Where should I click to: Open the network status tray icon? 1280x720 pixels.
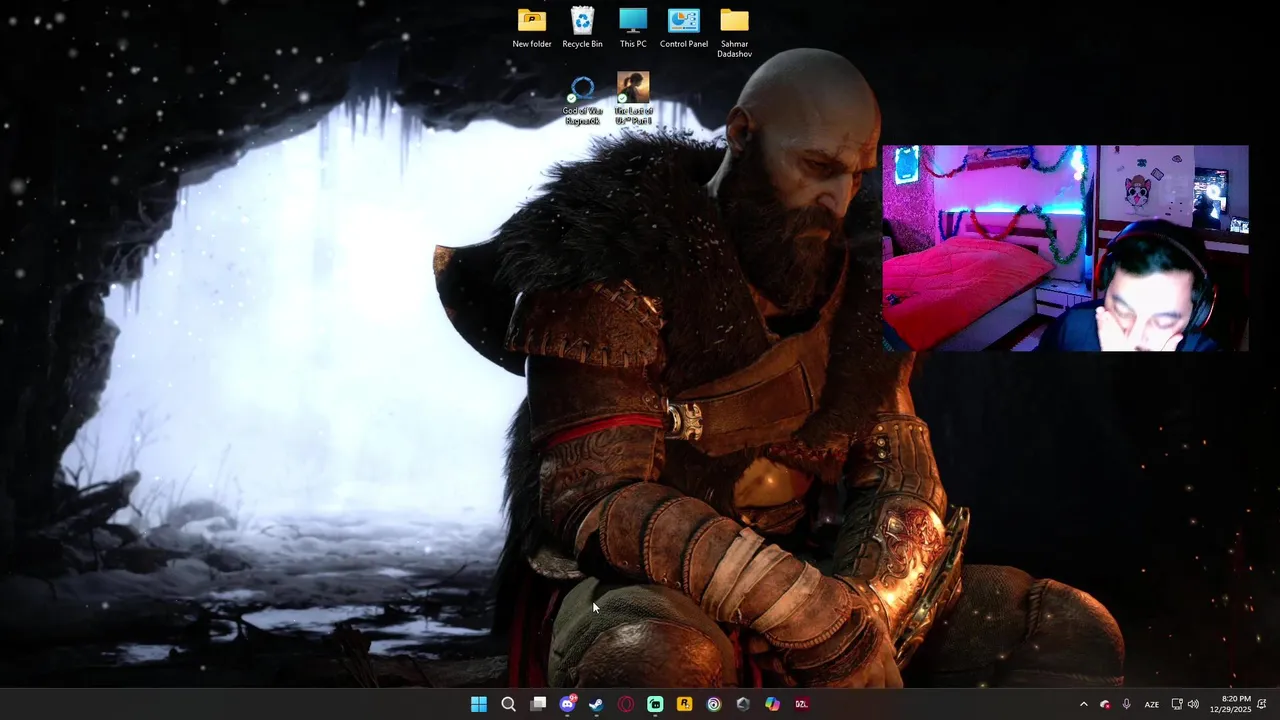1177,704
